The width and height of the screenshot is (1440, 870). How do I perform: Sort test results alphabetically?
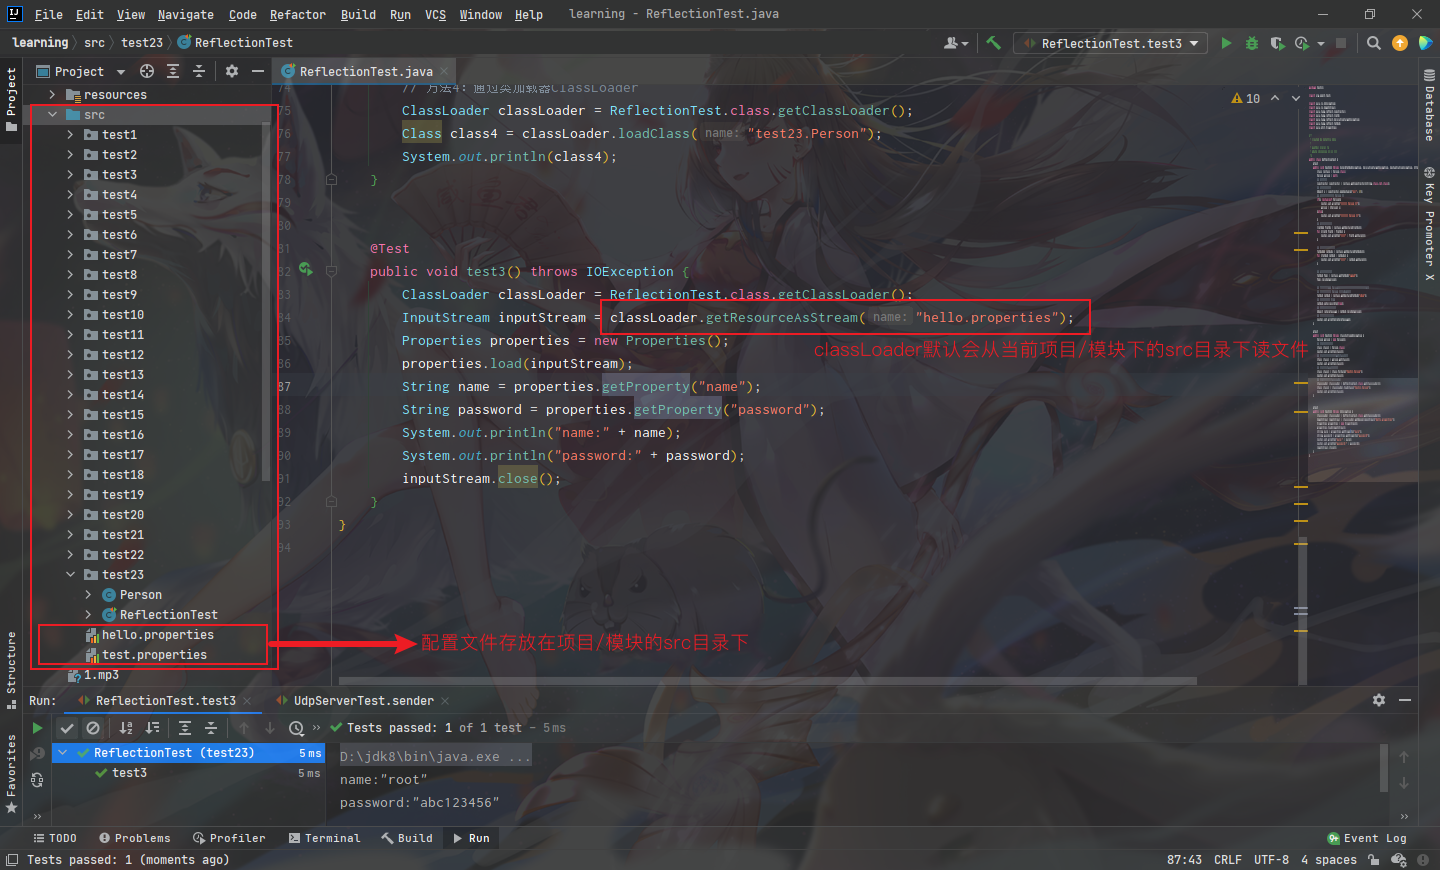126,728
